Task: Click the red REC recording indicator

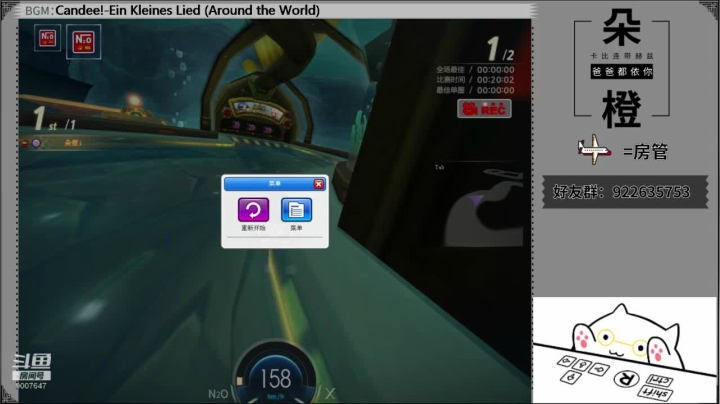Action: click(484, 109)
